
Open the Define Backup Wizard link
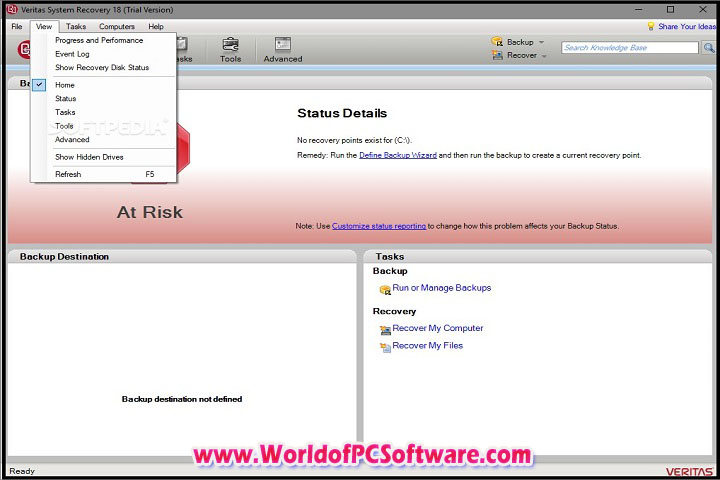pyautogui.click(x=398, y=155)
